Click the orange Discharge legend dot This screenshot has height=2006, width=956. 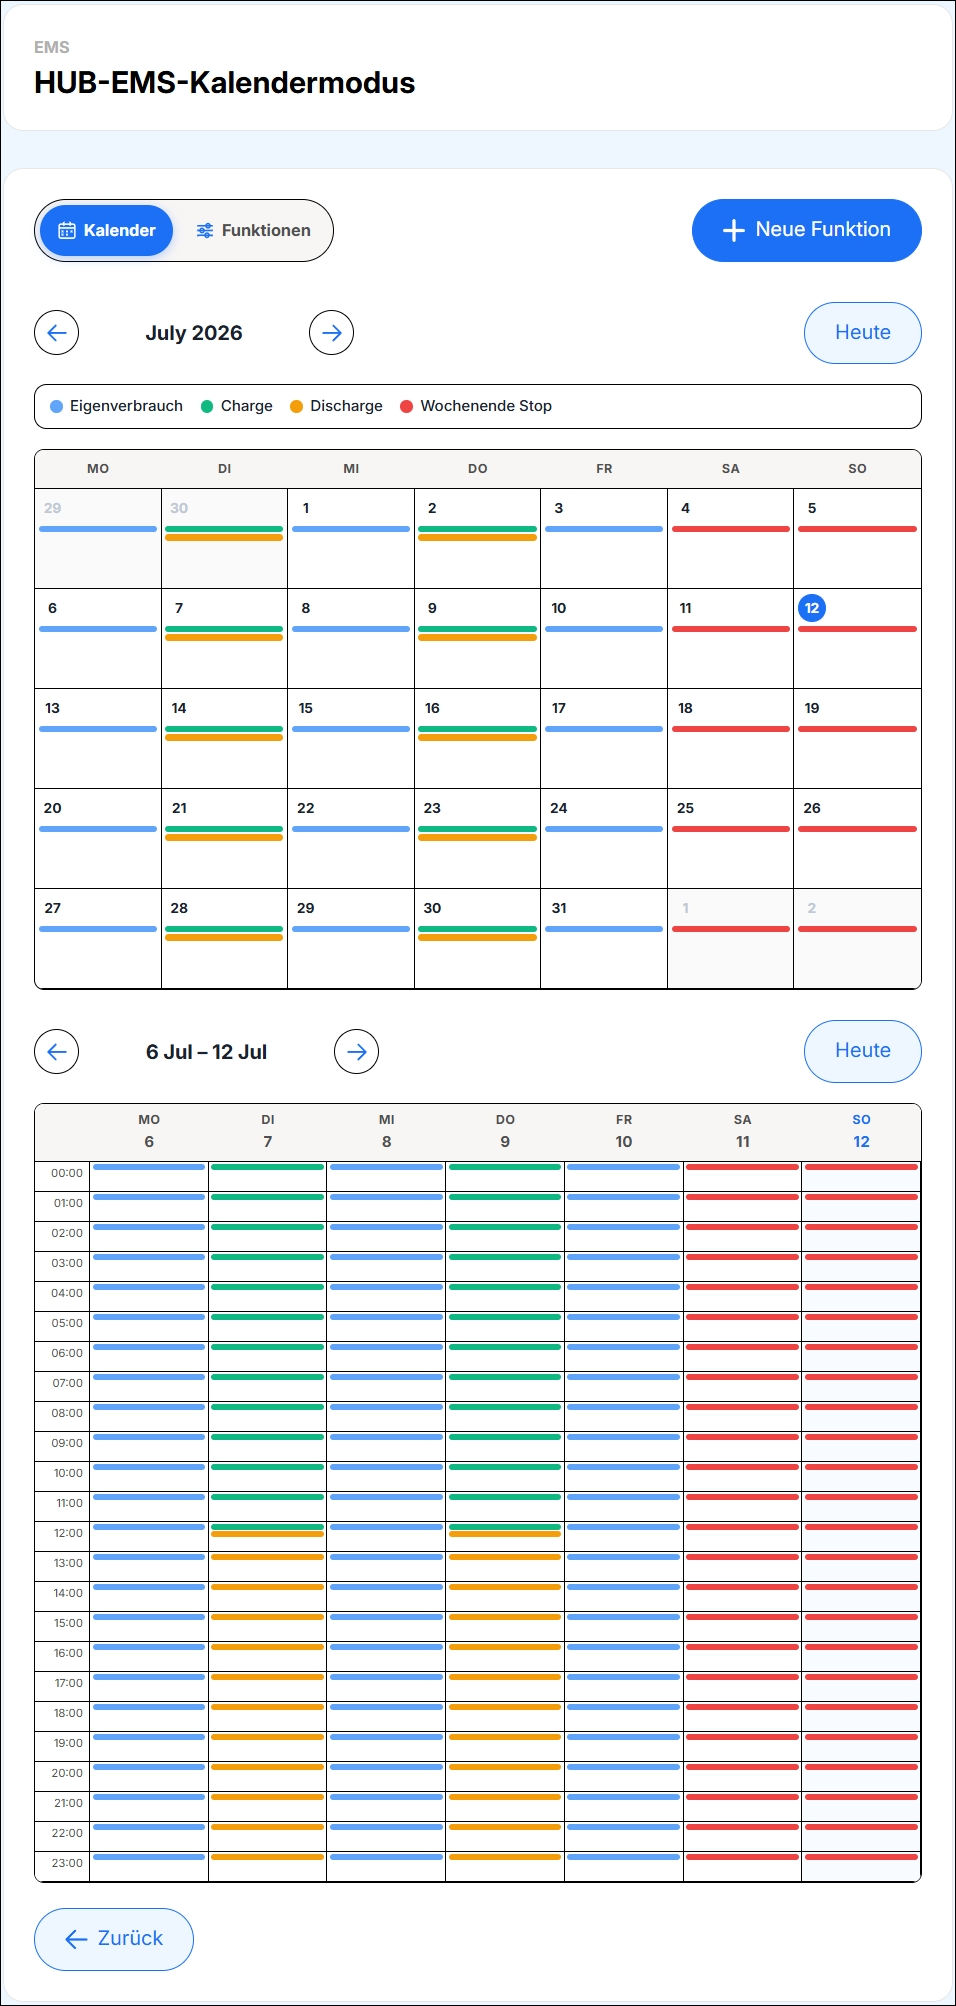click(x=296, y=406)
